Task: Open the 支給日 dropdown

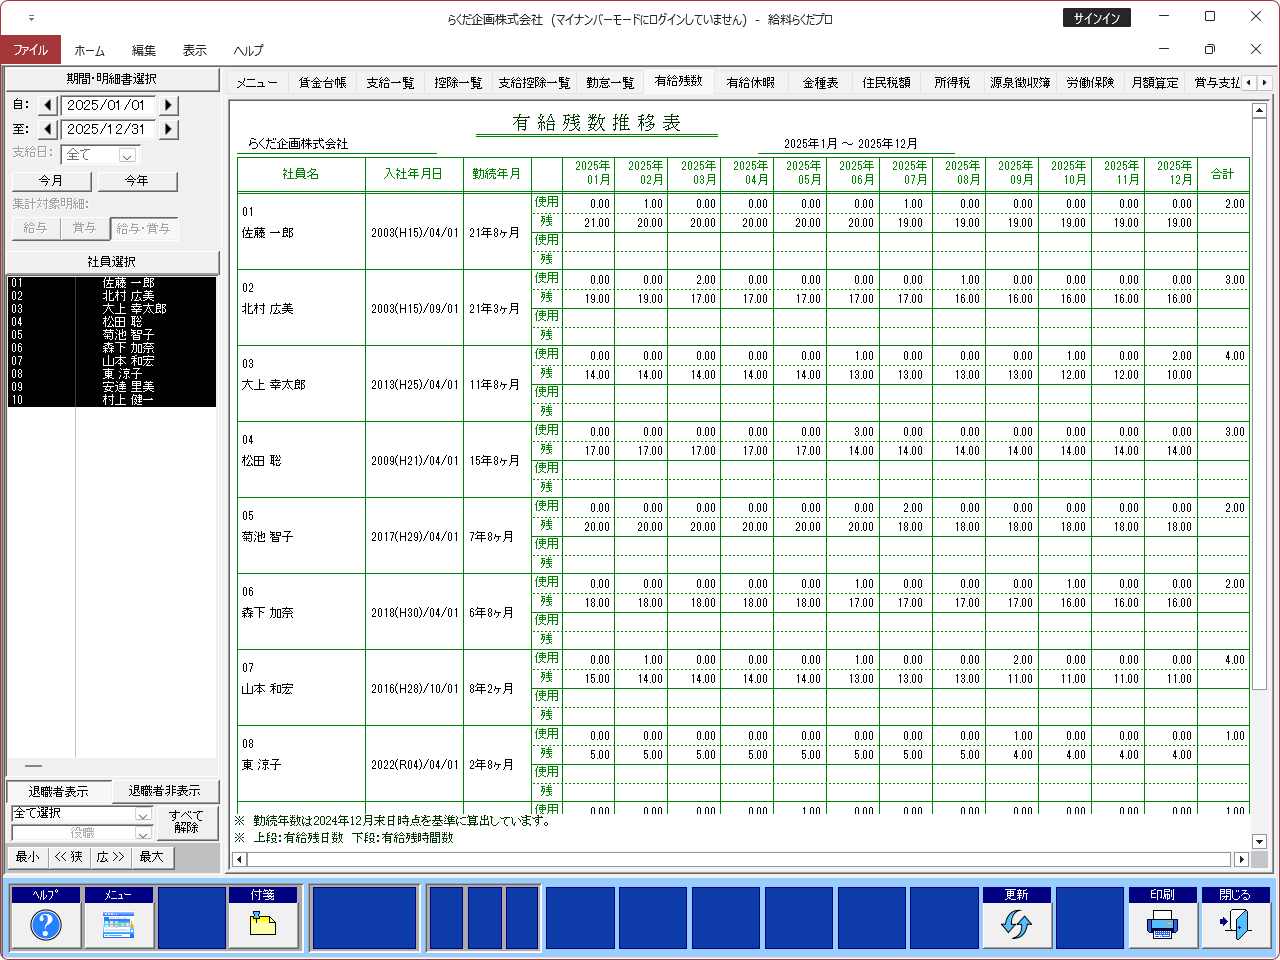Action: pyautogui.click(x=127, y=155)
